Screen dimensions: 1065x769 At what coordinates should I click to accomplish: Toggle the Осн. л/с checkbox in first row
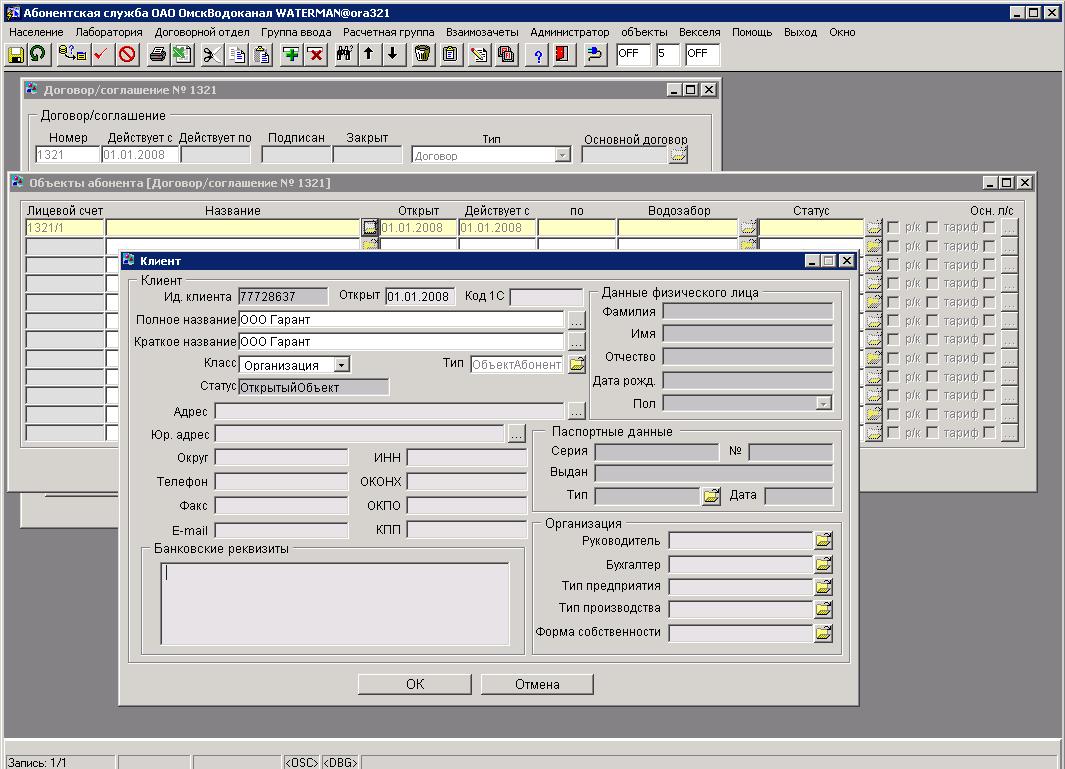(989, 228)
